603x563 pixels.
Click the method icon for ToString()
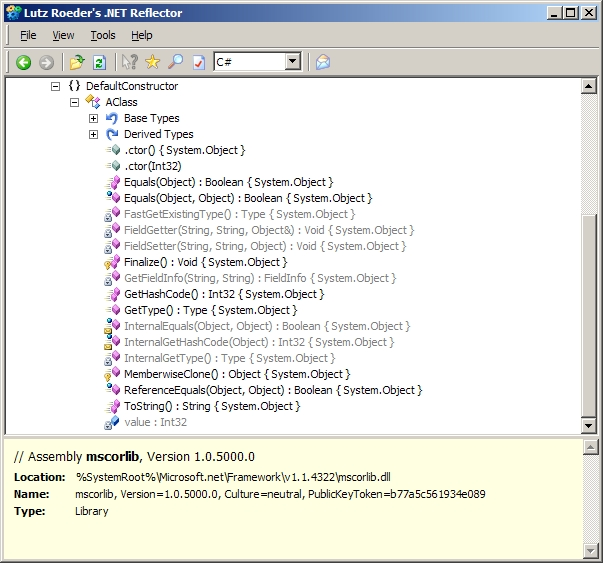click(113, 406)
